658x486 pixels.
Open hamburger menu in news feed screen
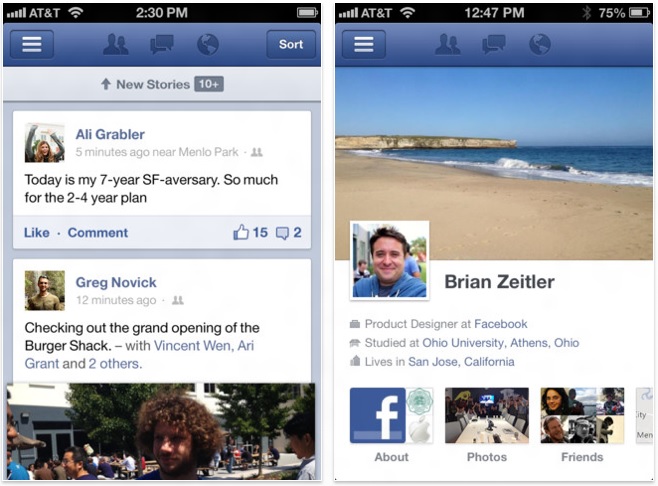tap(32, 44)
